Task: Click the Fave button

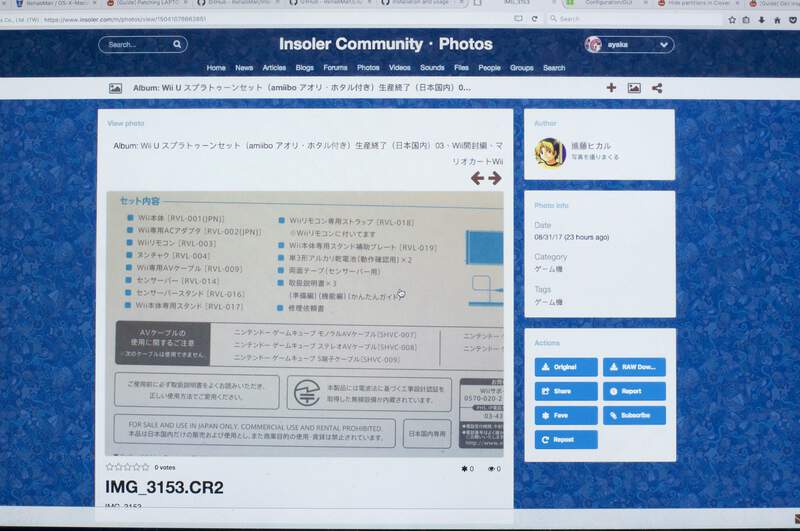Action: tap(566, 415)
